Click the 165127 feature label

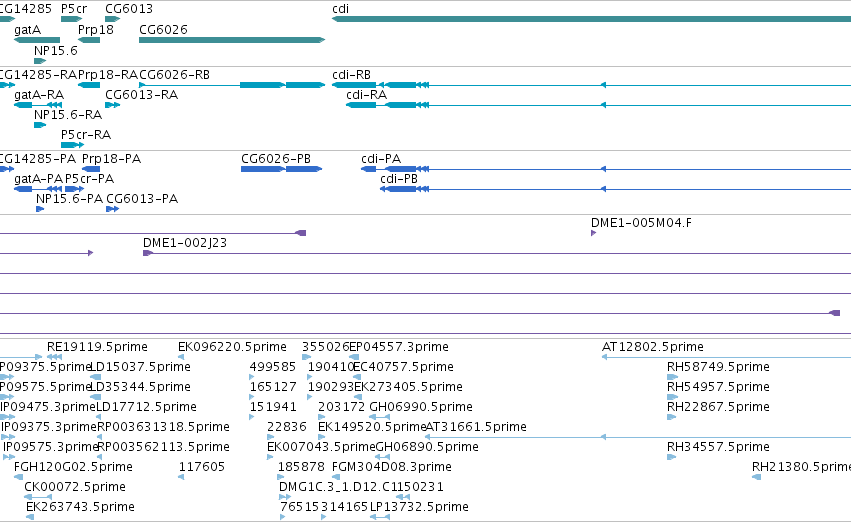[x=273, y=387]
